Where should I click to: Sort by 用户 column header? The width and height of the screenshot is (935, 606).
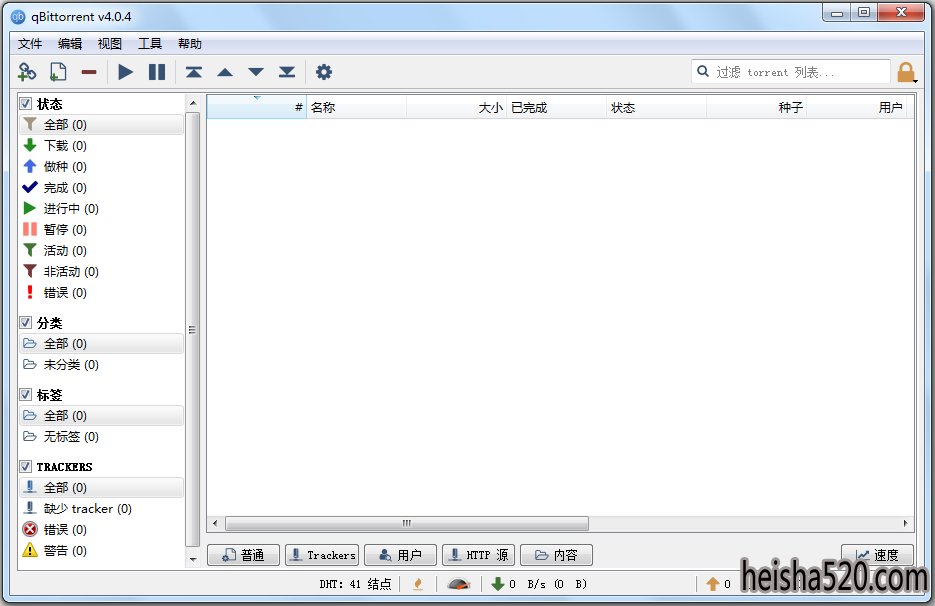(859, 107)
